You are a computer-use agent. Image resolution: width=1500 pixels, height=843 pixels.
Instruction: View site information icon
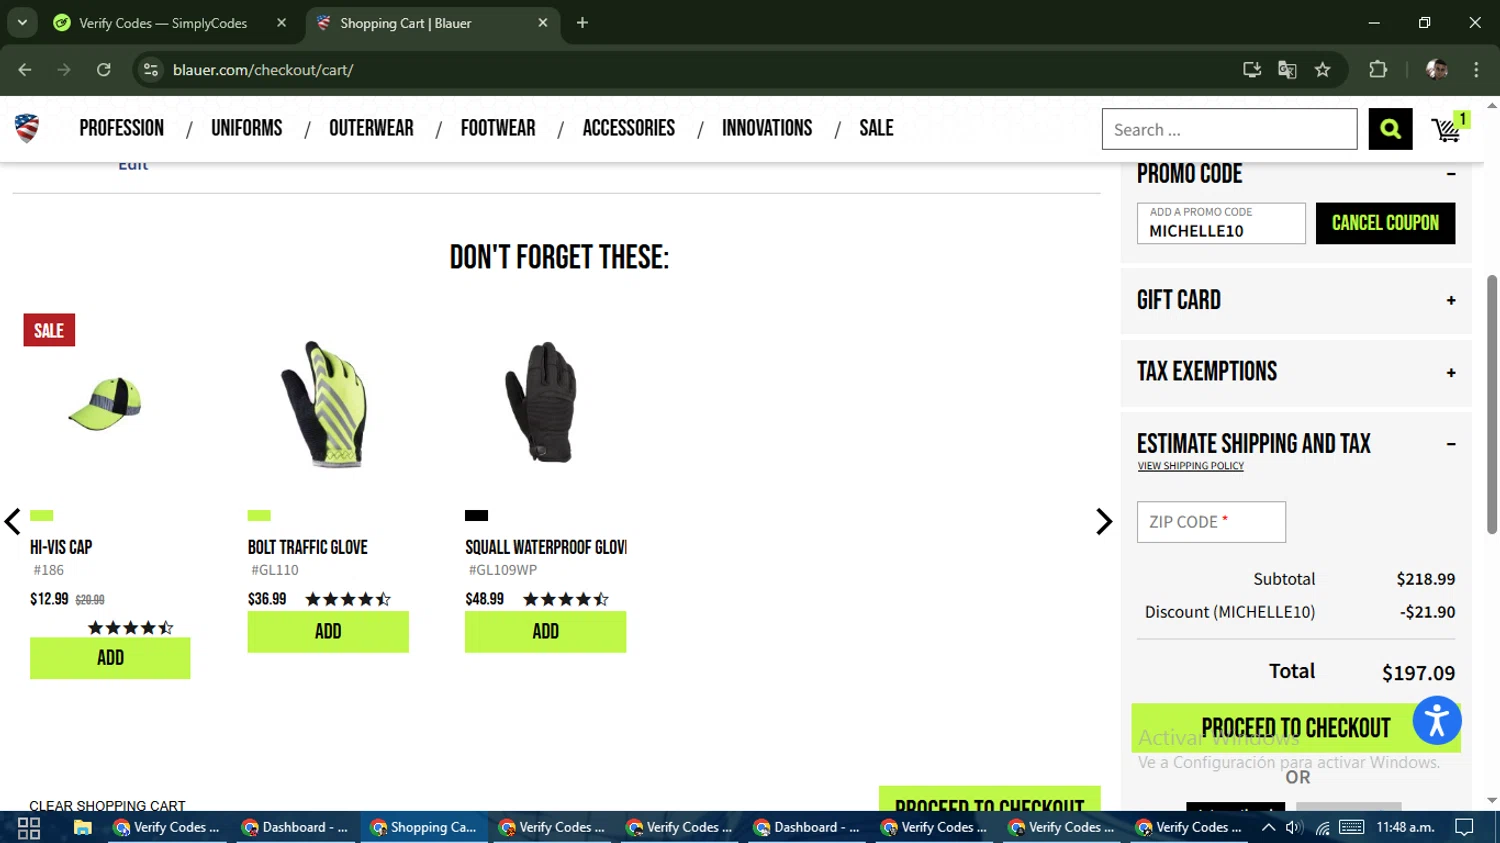click(151, 70)
